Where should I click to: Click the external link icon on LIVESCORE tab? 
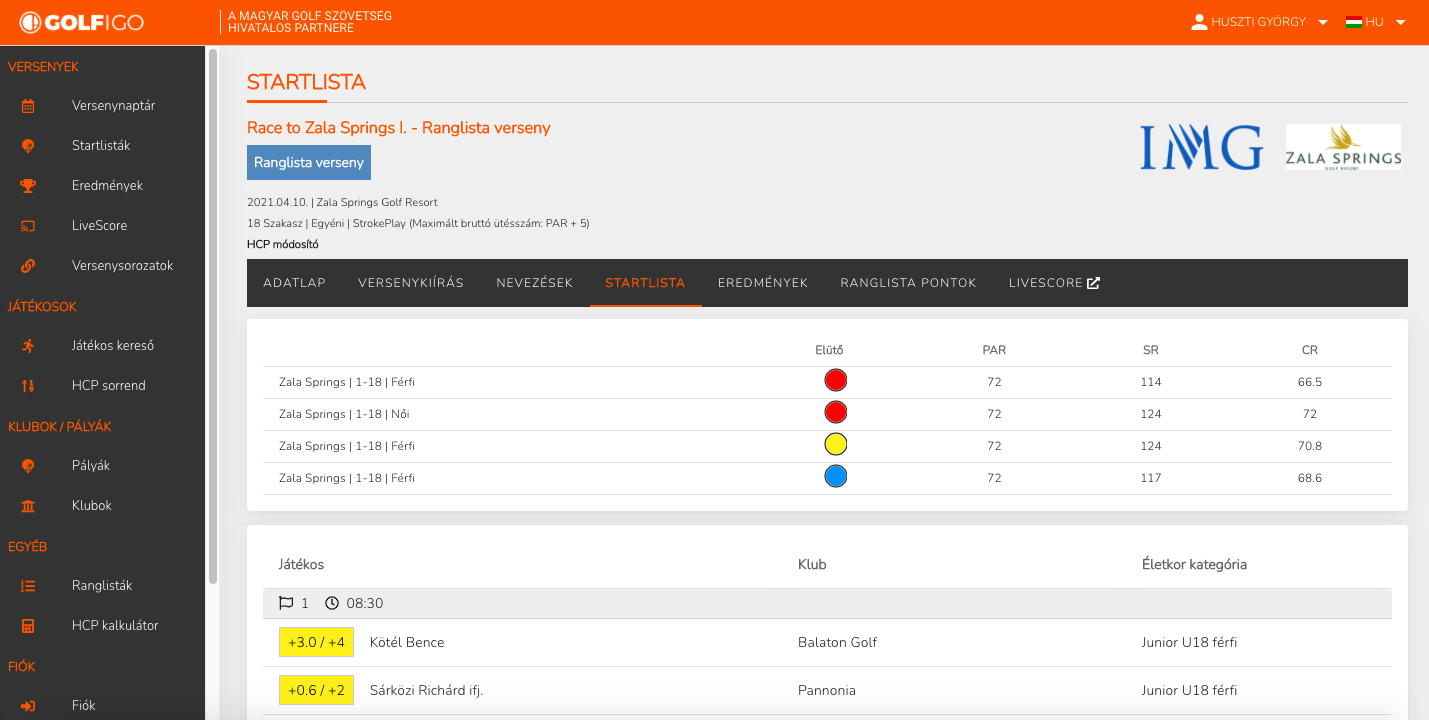click(x=1094, y=283)
